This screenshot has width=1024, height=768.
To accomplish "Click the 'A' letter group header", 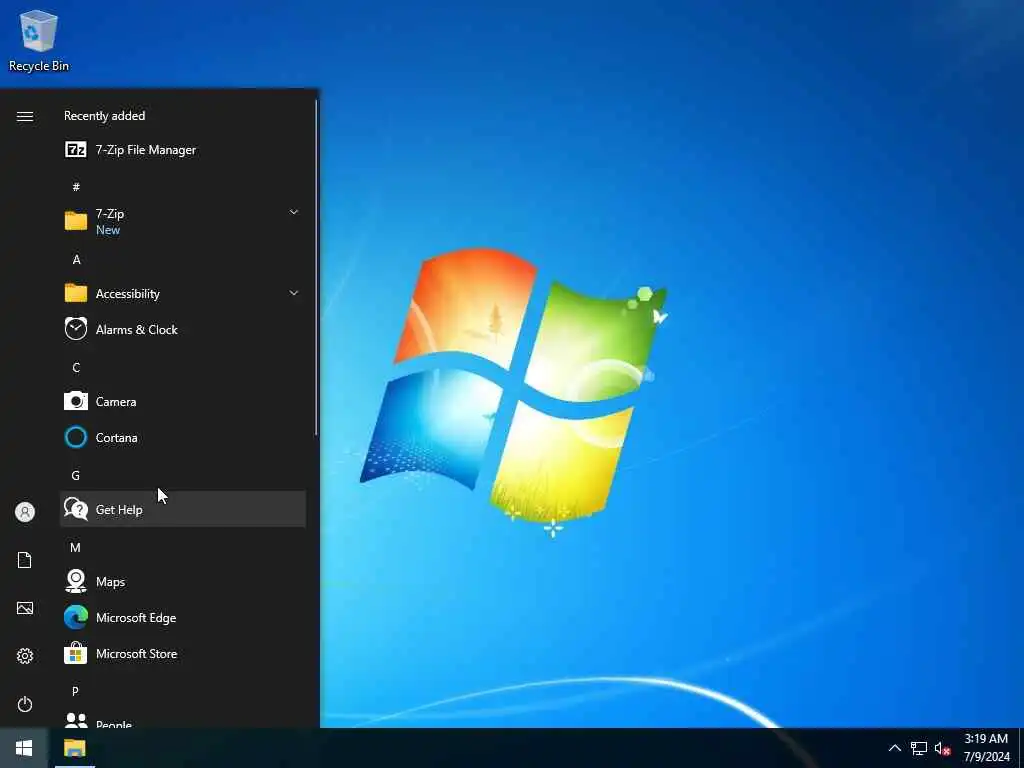I will coord(76,259).
